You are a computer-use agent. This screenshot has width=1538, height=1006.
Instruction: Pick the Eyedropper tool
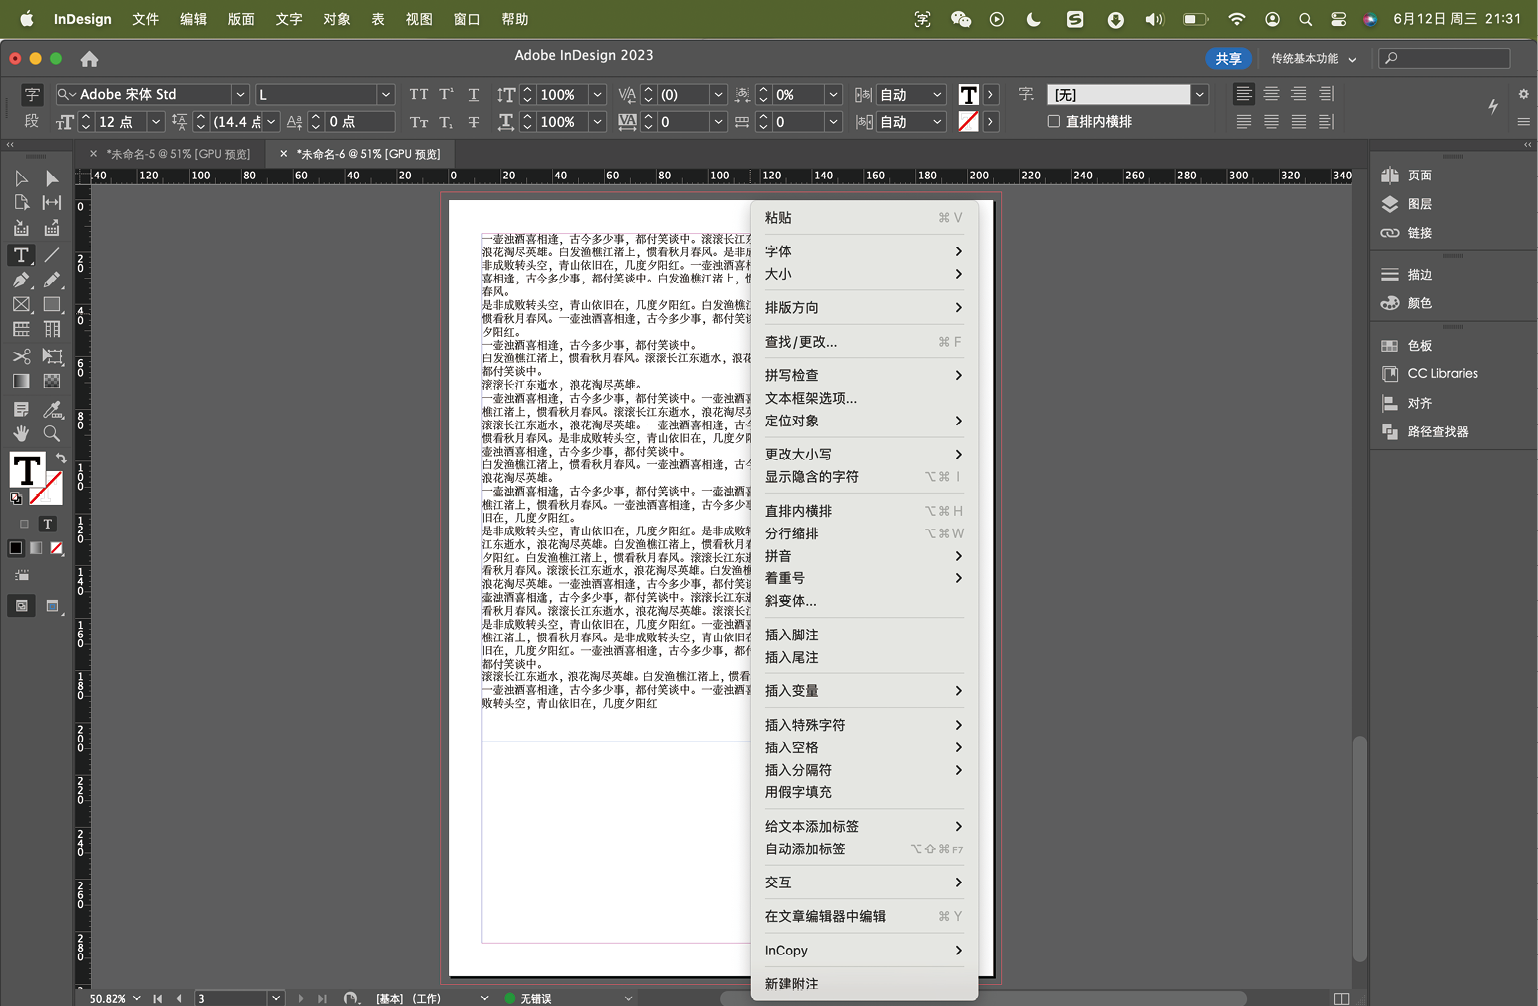tap(51, 409)
